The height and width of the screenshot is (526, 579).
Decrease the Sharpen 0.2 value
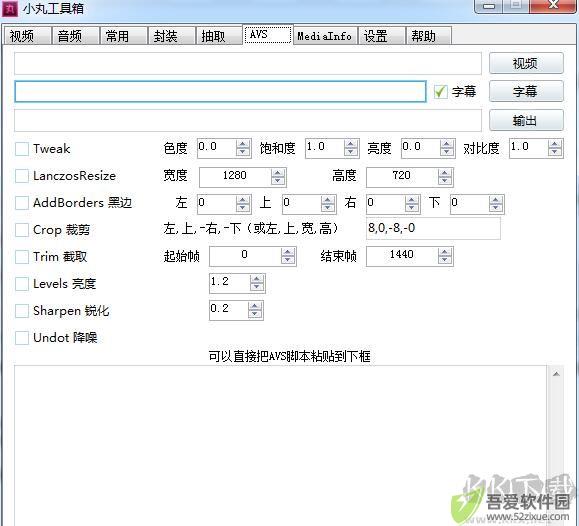pos(255,314)
